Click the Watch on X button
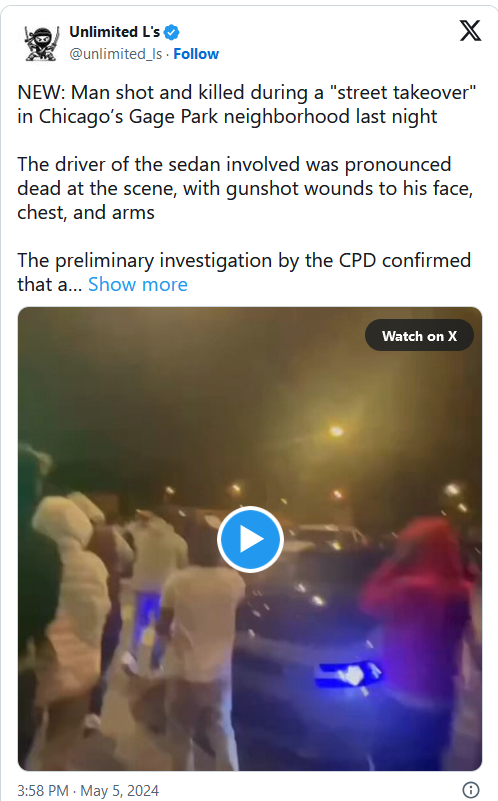 [419, 336]
